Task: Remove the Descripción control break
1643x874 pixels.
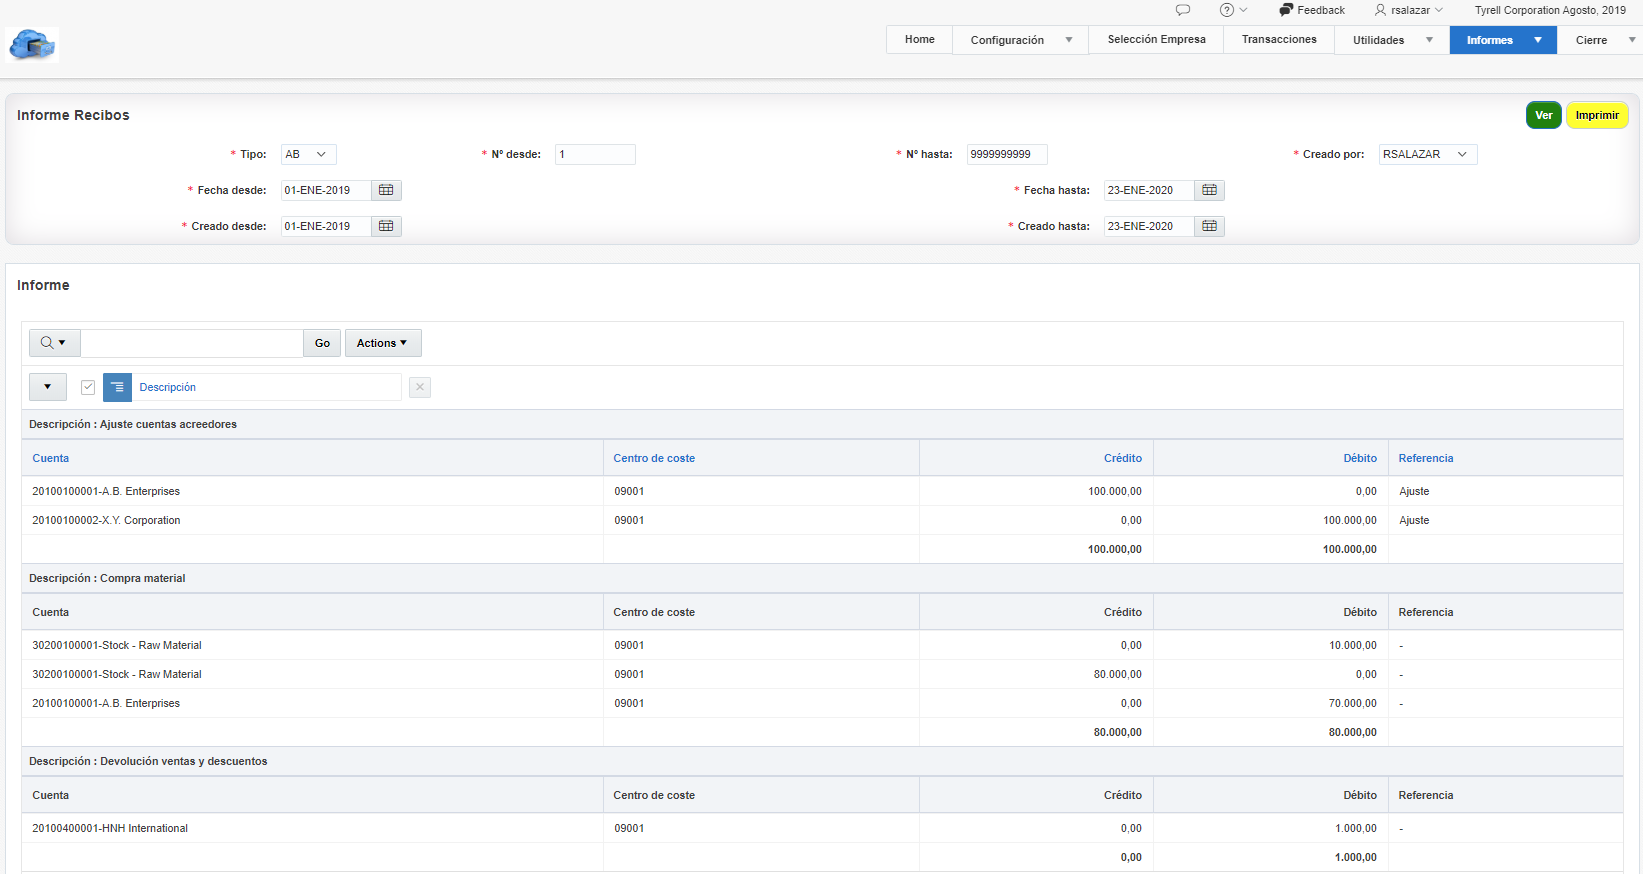Action: pos(420,387)
